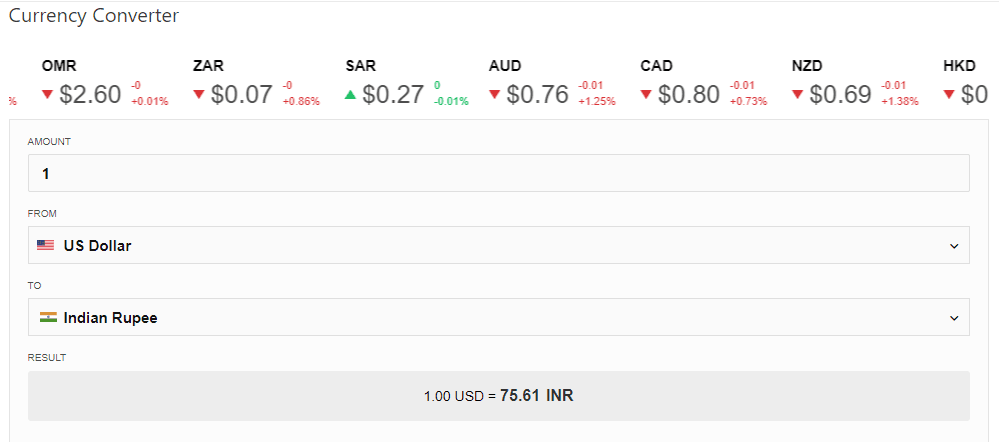This screenshot has height=442, width=999.
Task: Click the AUD ticker price $0.76
Action: (537, 95)
